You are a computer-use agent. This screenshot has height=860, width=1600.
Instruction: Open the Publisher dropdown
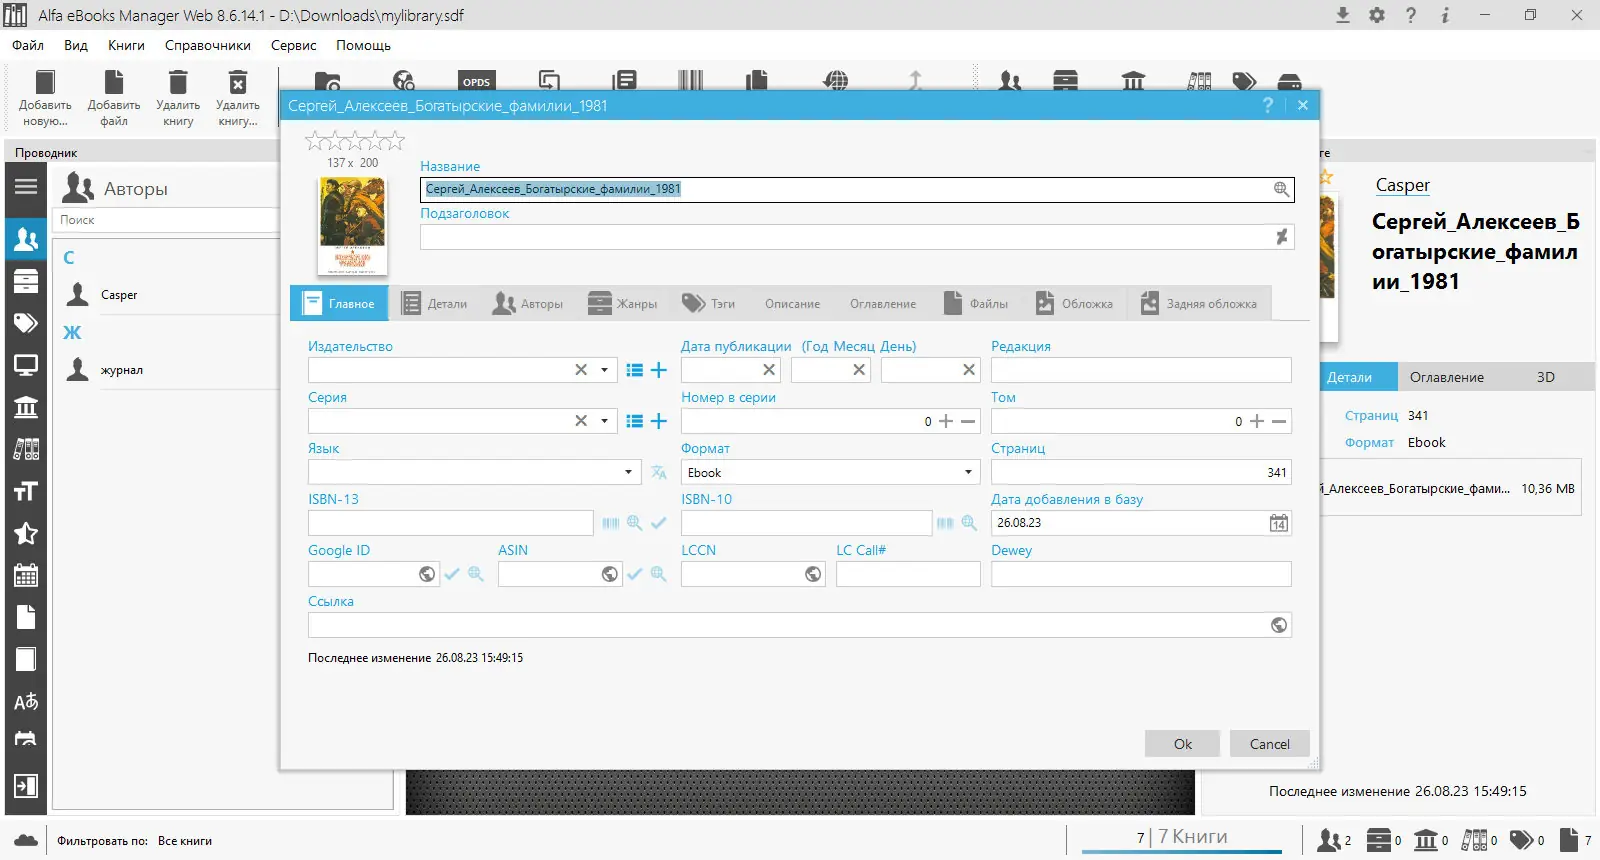pos(604,370)
